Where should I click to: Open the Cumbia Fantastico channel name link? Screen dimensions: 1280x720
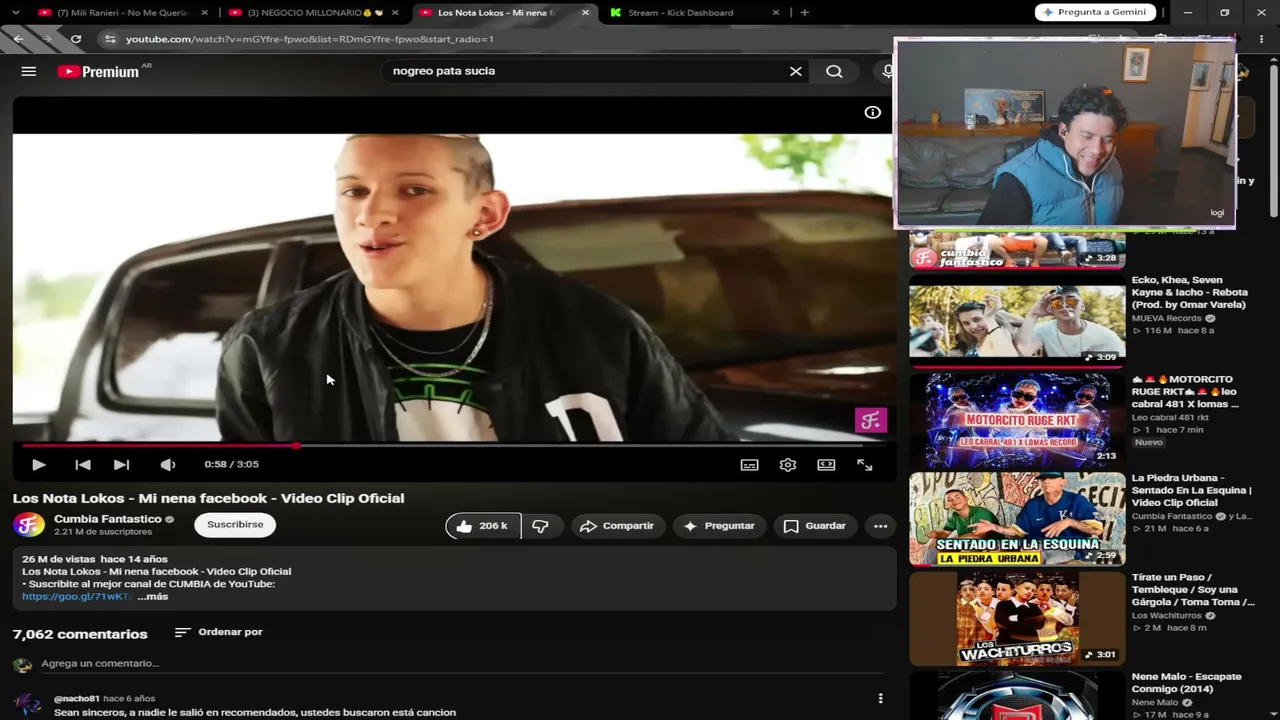click(107, 519)
